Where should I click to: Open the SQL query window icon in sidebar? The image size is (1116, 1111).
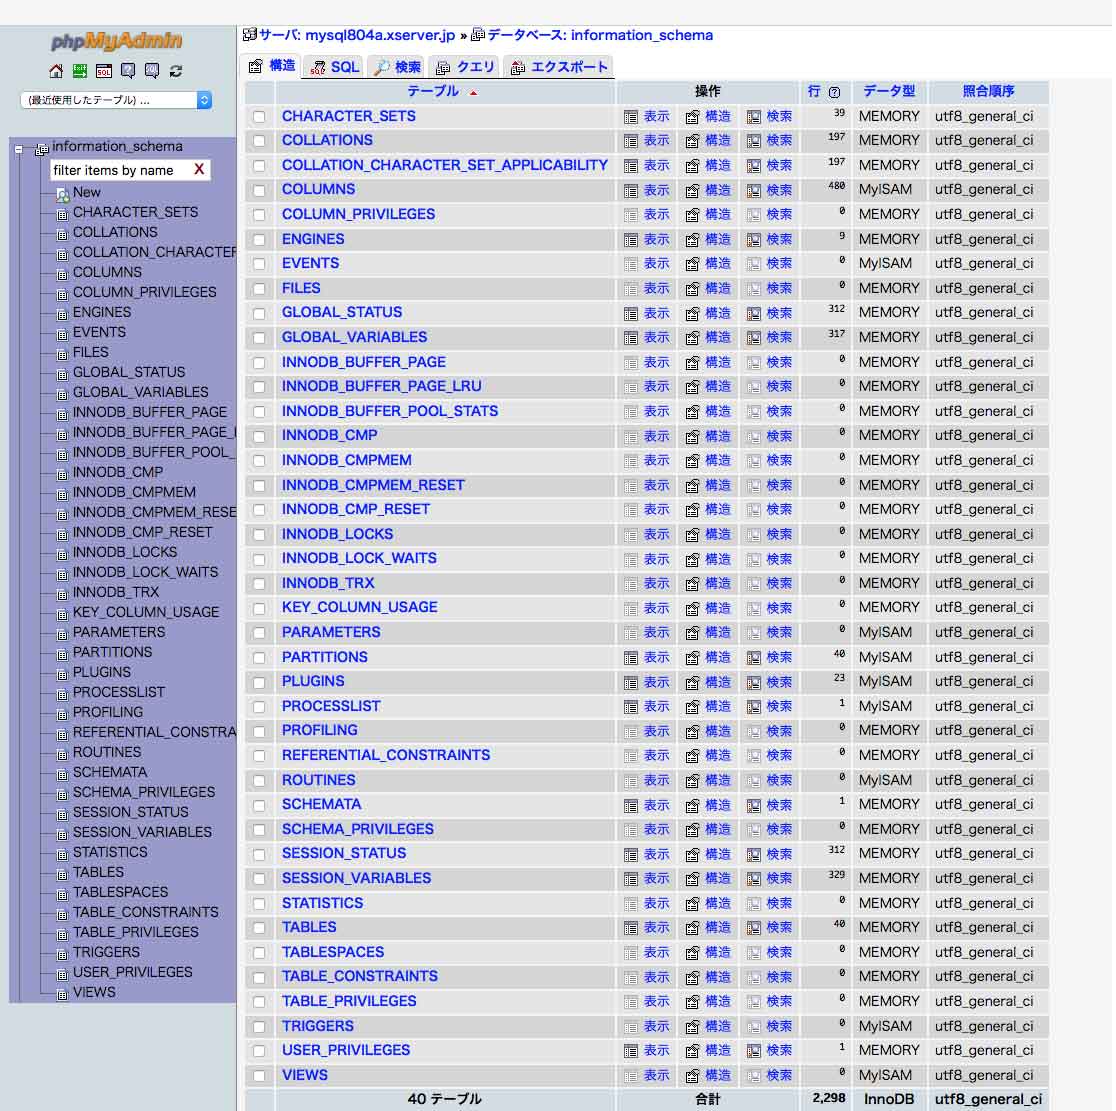click(x=104, y=70)
